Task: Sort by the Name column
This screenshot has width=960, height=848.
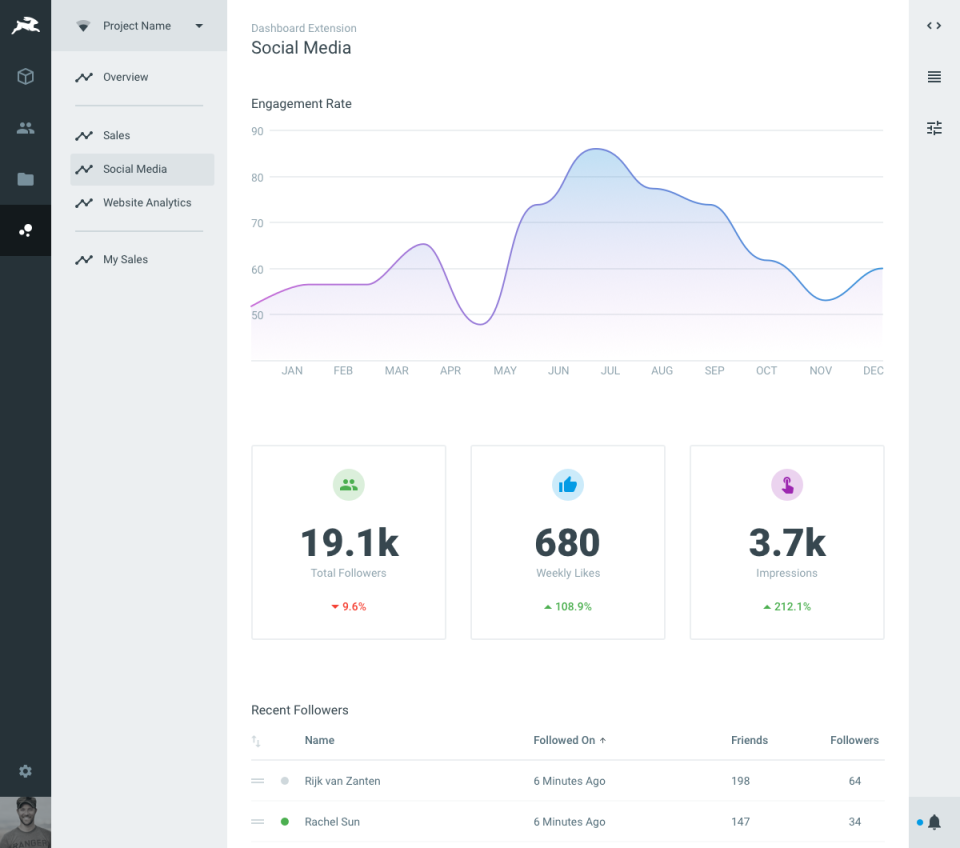Action: click(x=320, y=740)
